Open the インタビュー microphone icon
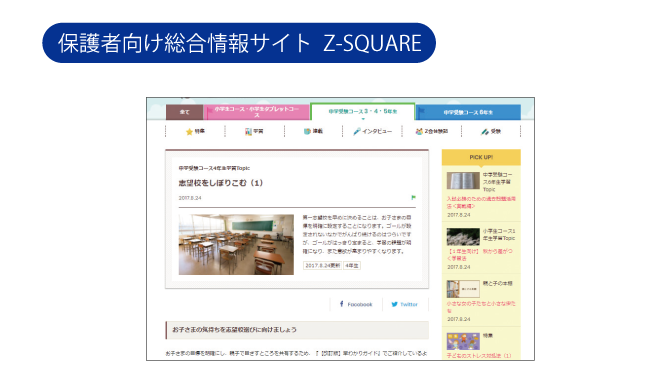The width and height of the screenshot is (670, 390). (357, 131)
